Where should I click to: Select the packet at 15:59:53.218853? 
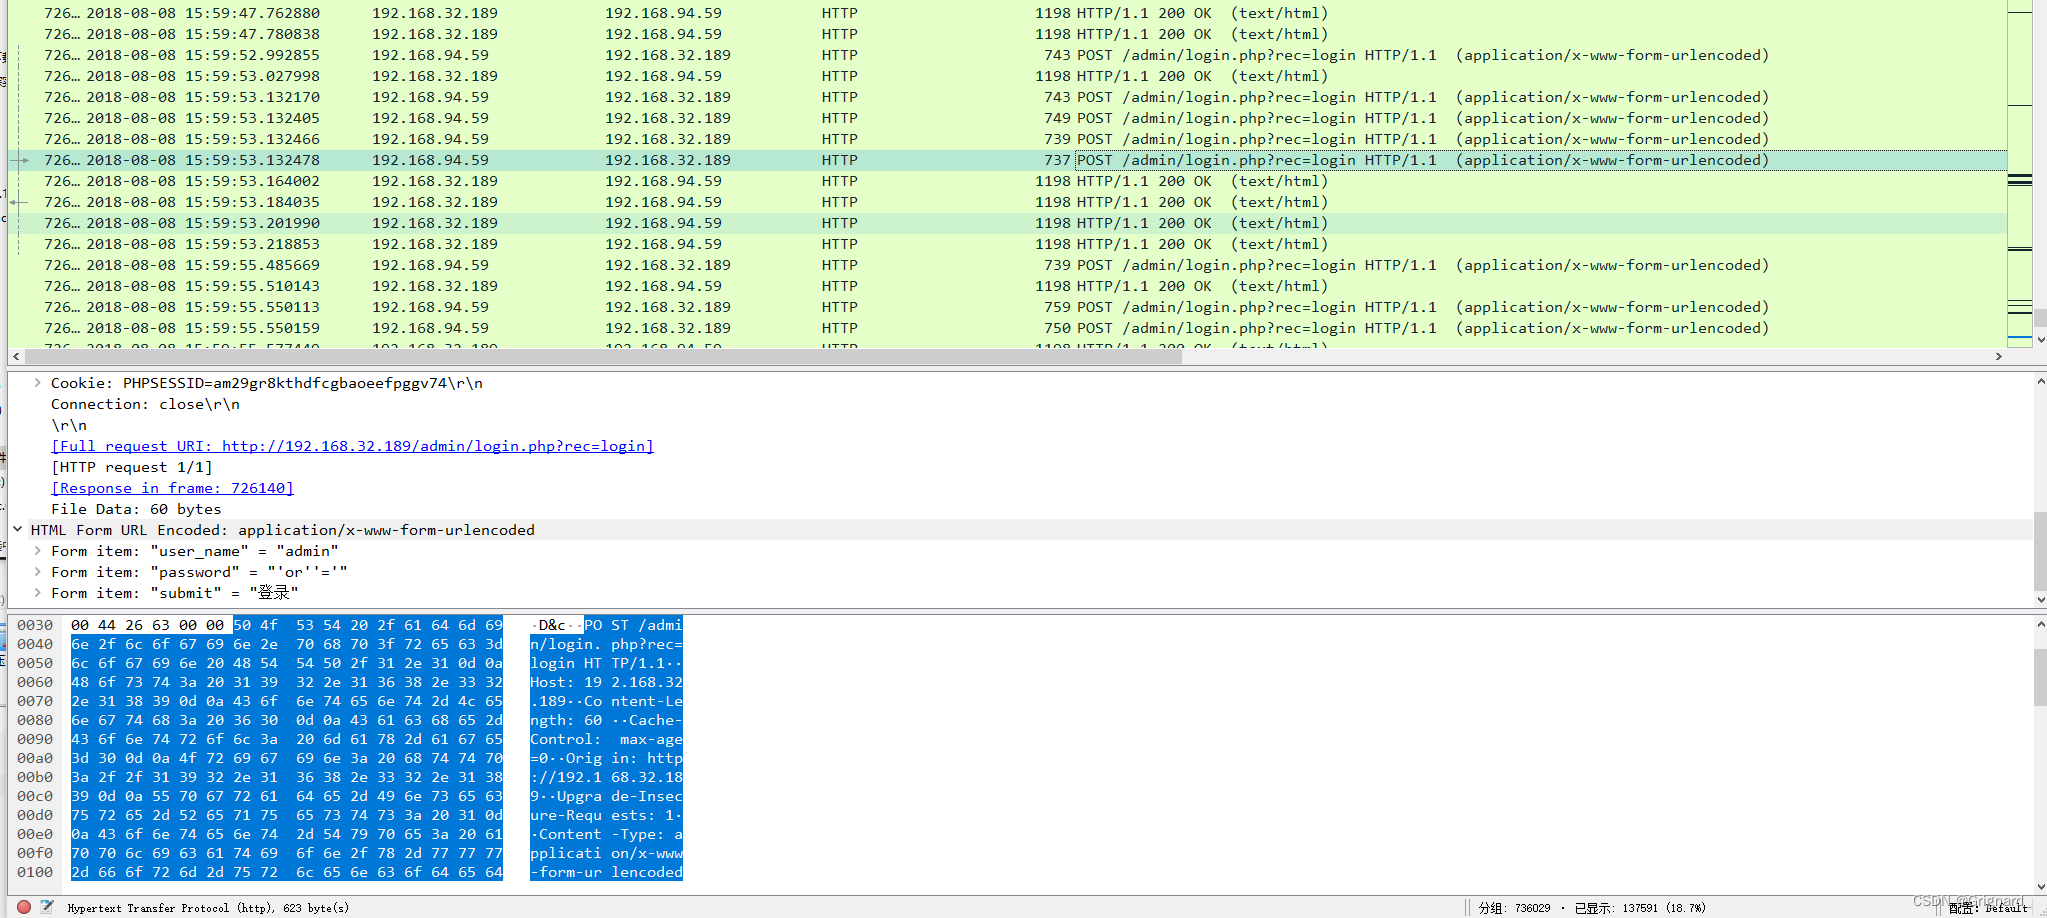(1007, 244)
